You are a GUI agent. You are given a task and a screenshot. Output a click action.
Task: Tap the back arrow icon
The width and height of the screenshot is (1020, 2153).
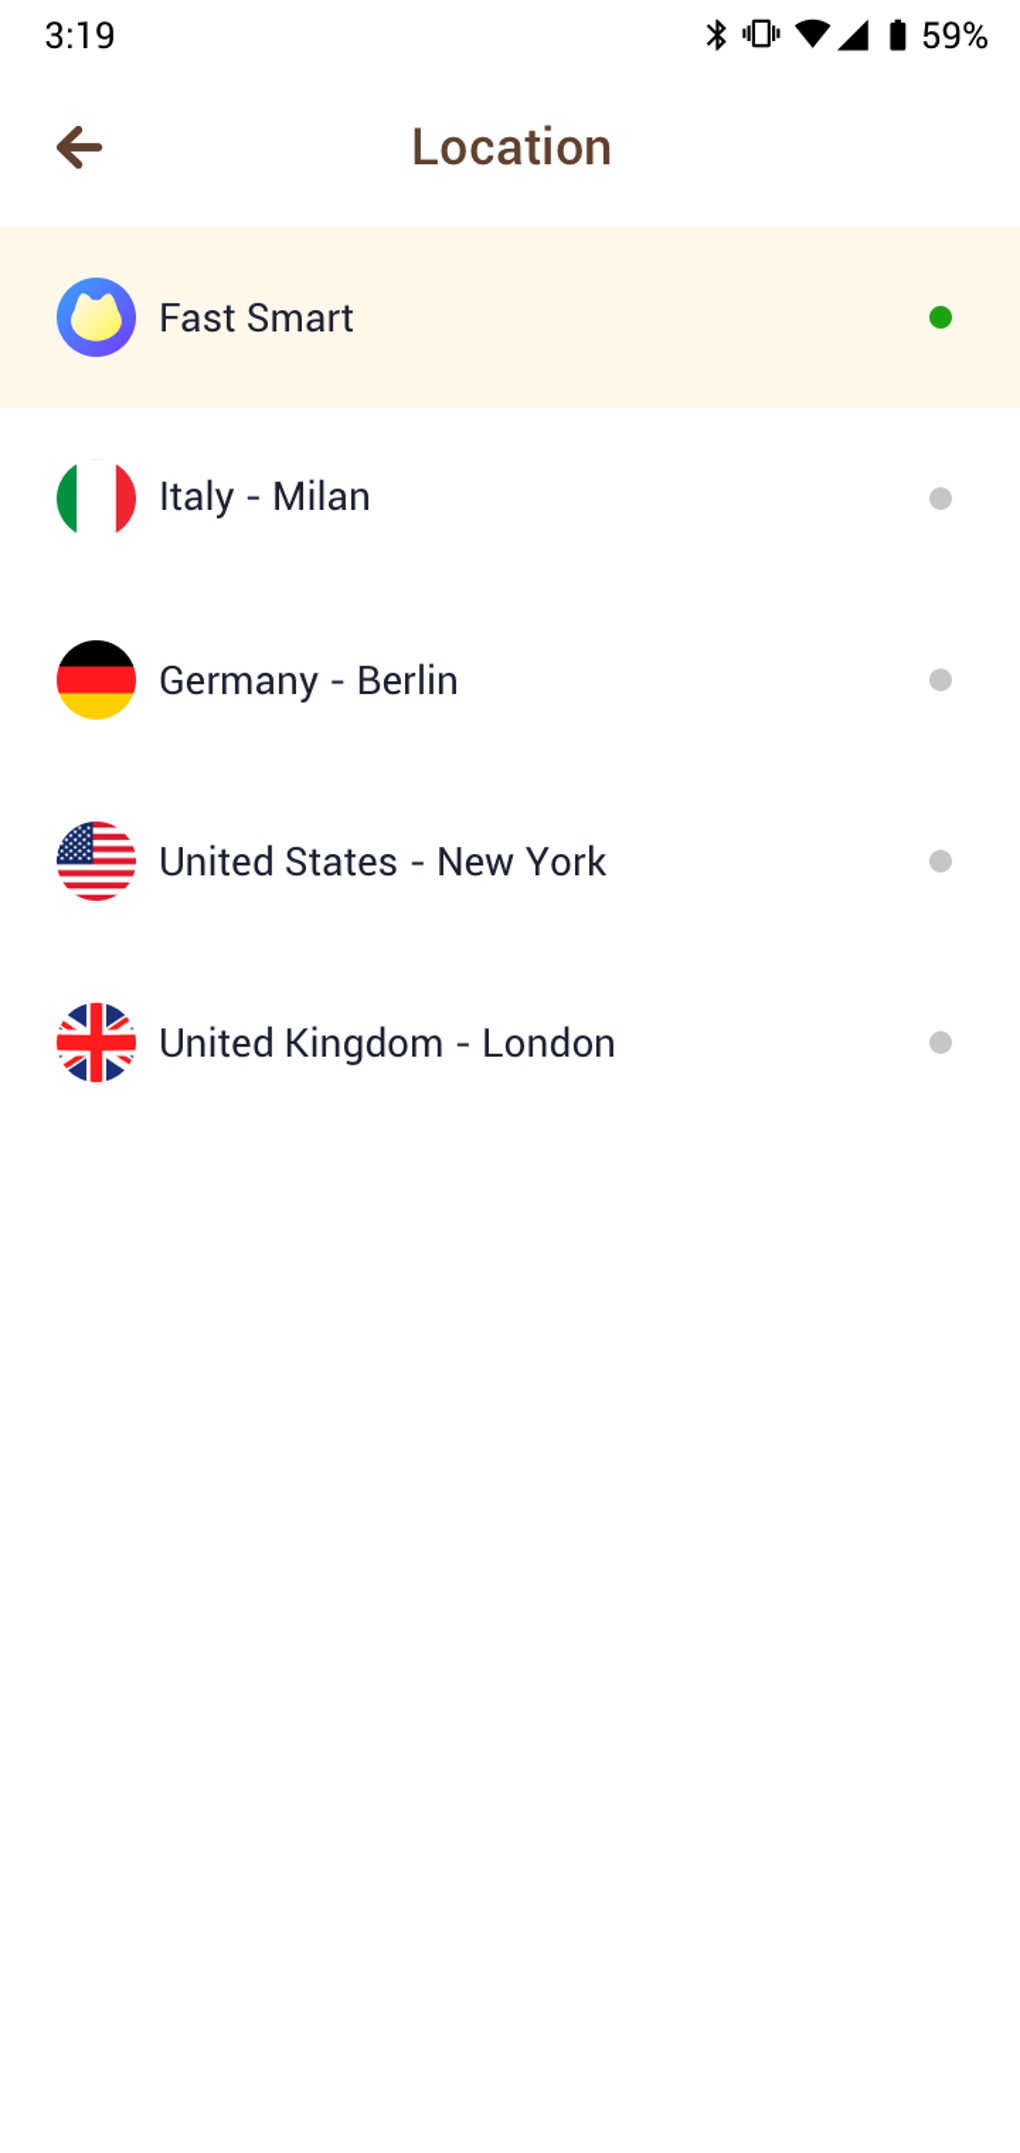79,148
